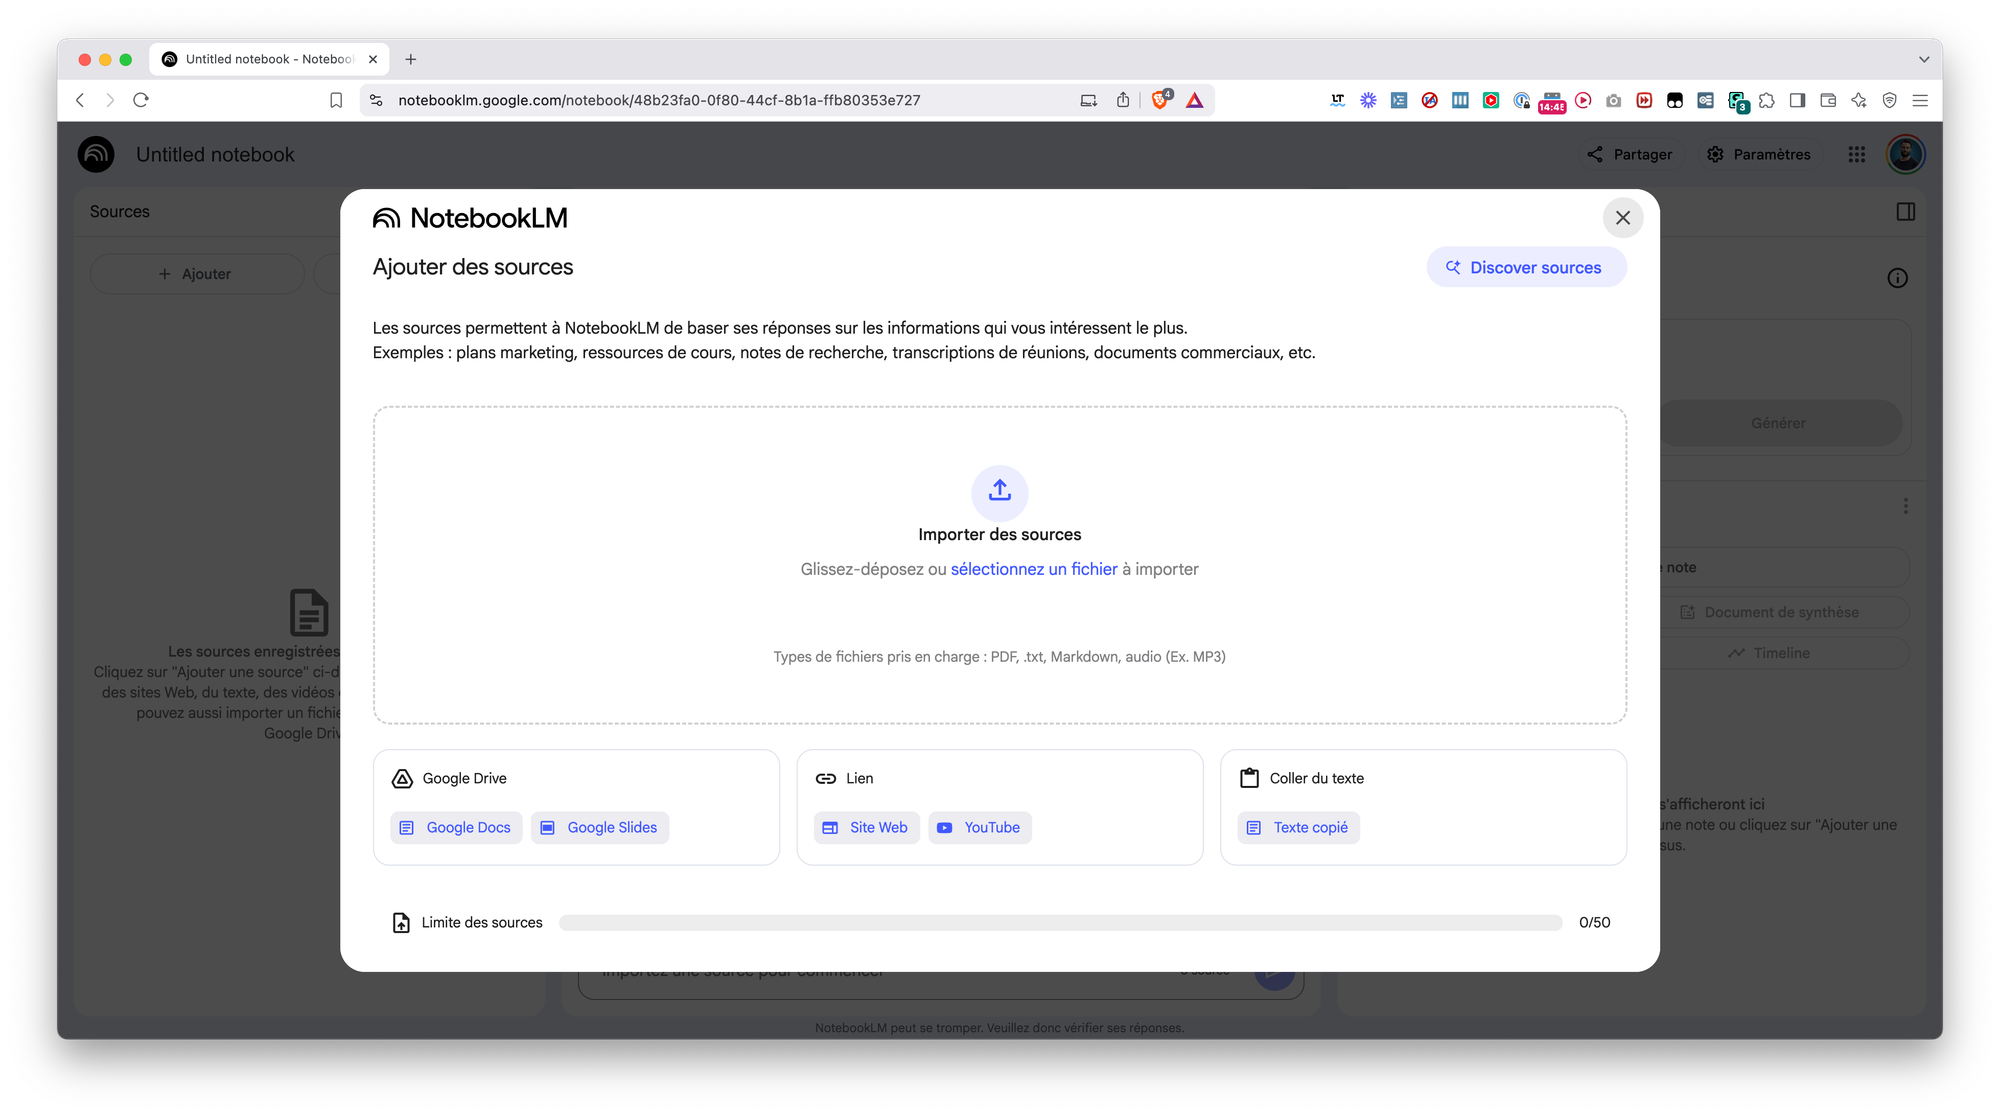Open the Paramètres settings menu

[x=1759, y=154]
